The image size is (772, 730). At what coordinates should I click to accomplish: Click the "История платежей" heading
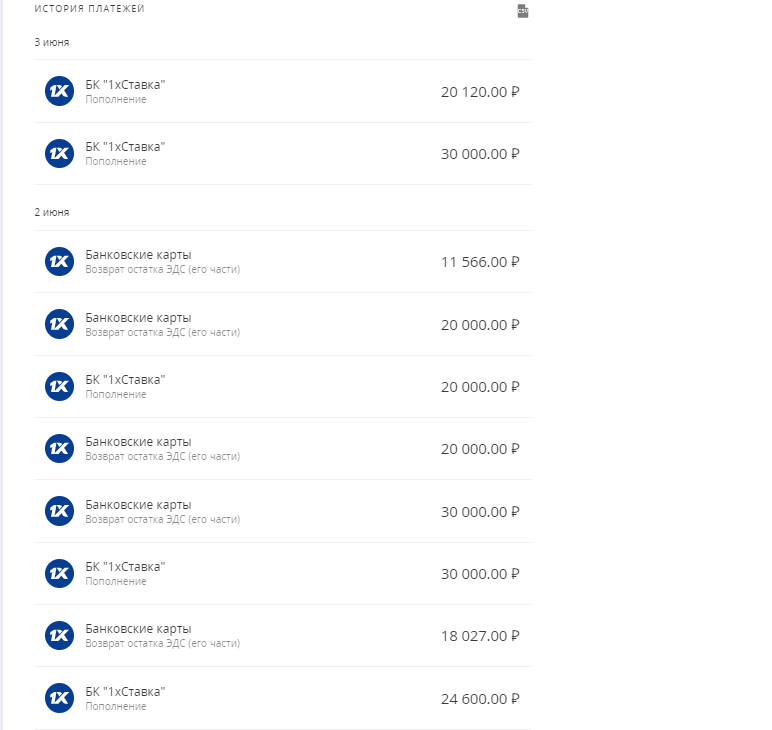tap(89, 9)
